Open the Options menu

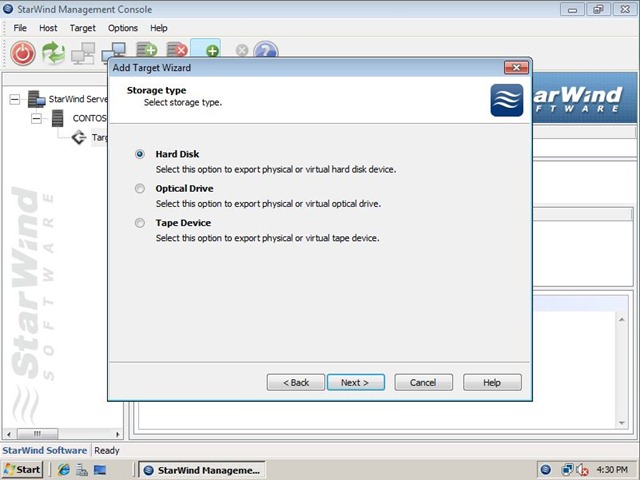pos(123,28)
